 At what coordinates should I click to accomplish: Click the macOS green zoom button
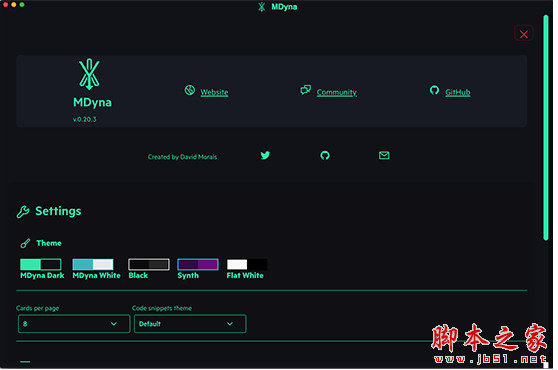(x=22, y=5)
